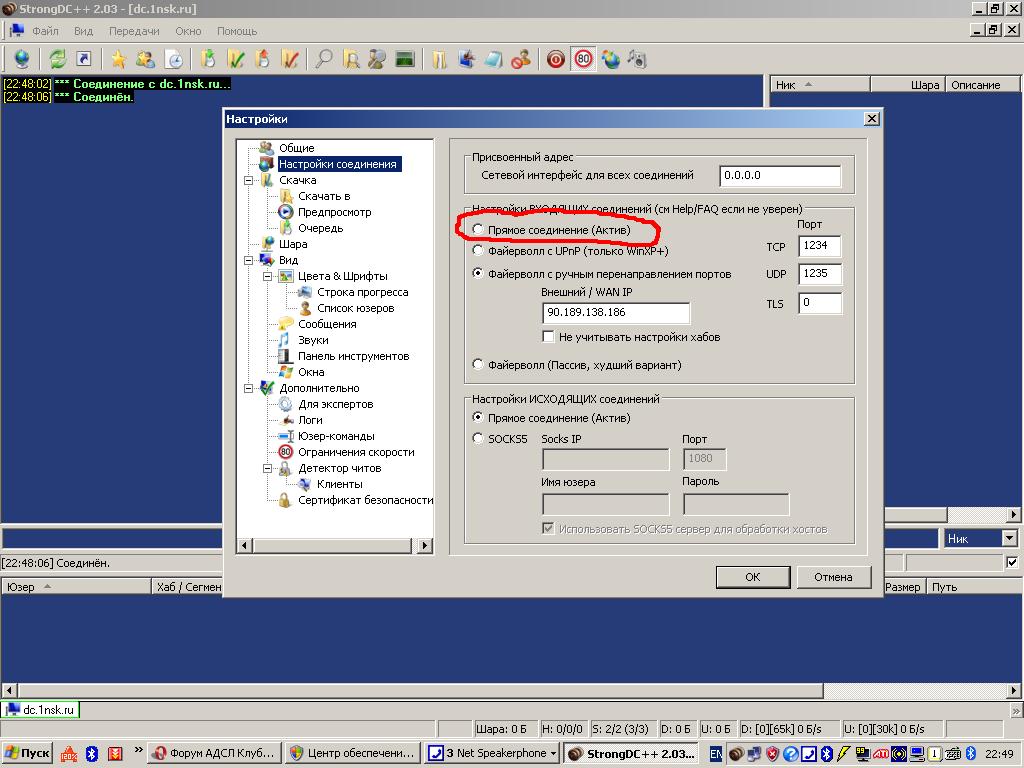Click the Mute sounds speaker icon
Viewport: 1024px width, 768px height.
(637, 59)
